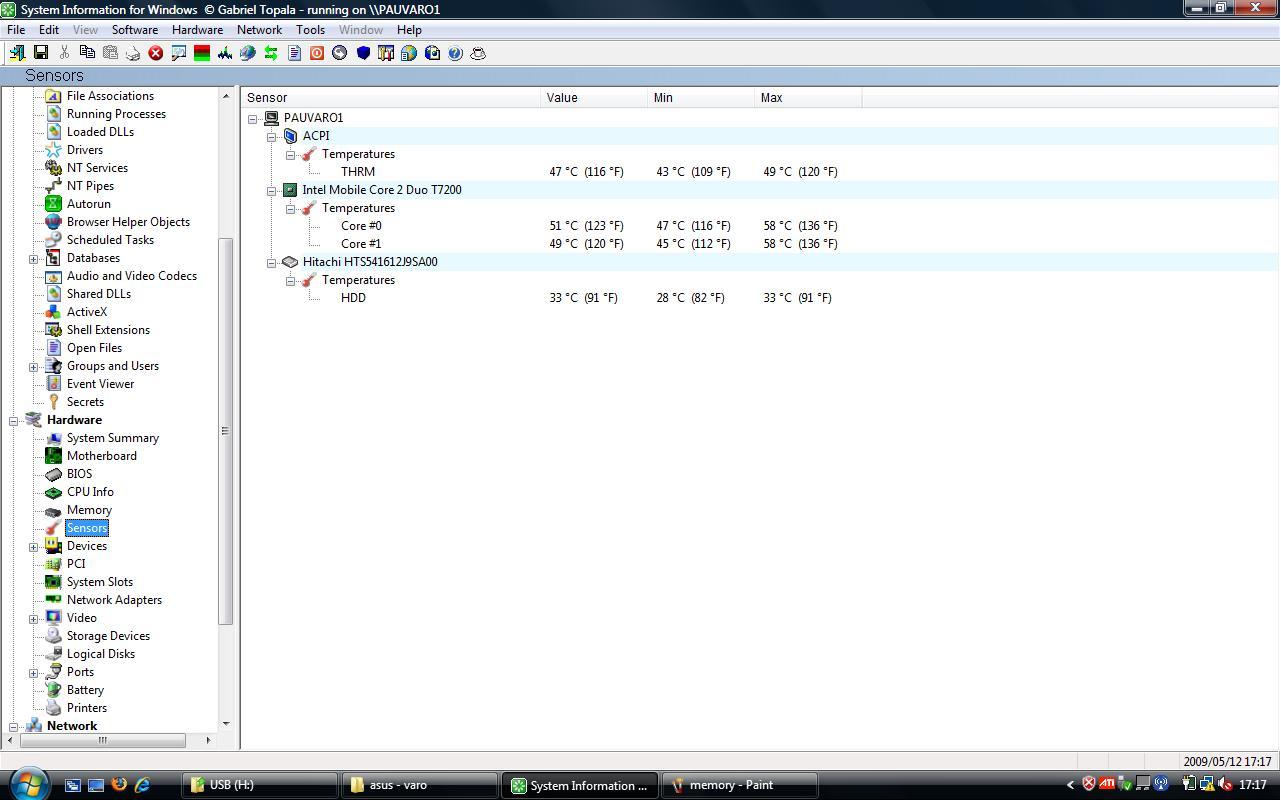Sort by the Value column header
Image resolution: width=1281 pixels, height=800 pixels.
point(595,98)
